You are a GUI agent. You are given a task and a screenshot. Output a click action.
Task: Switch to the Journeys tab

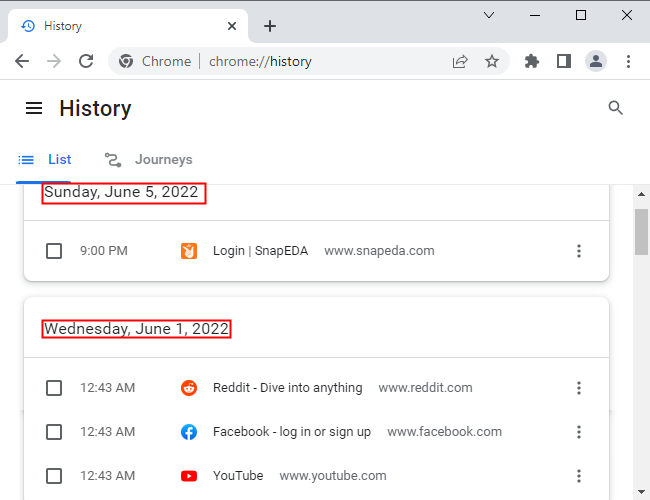coord(148,160)
